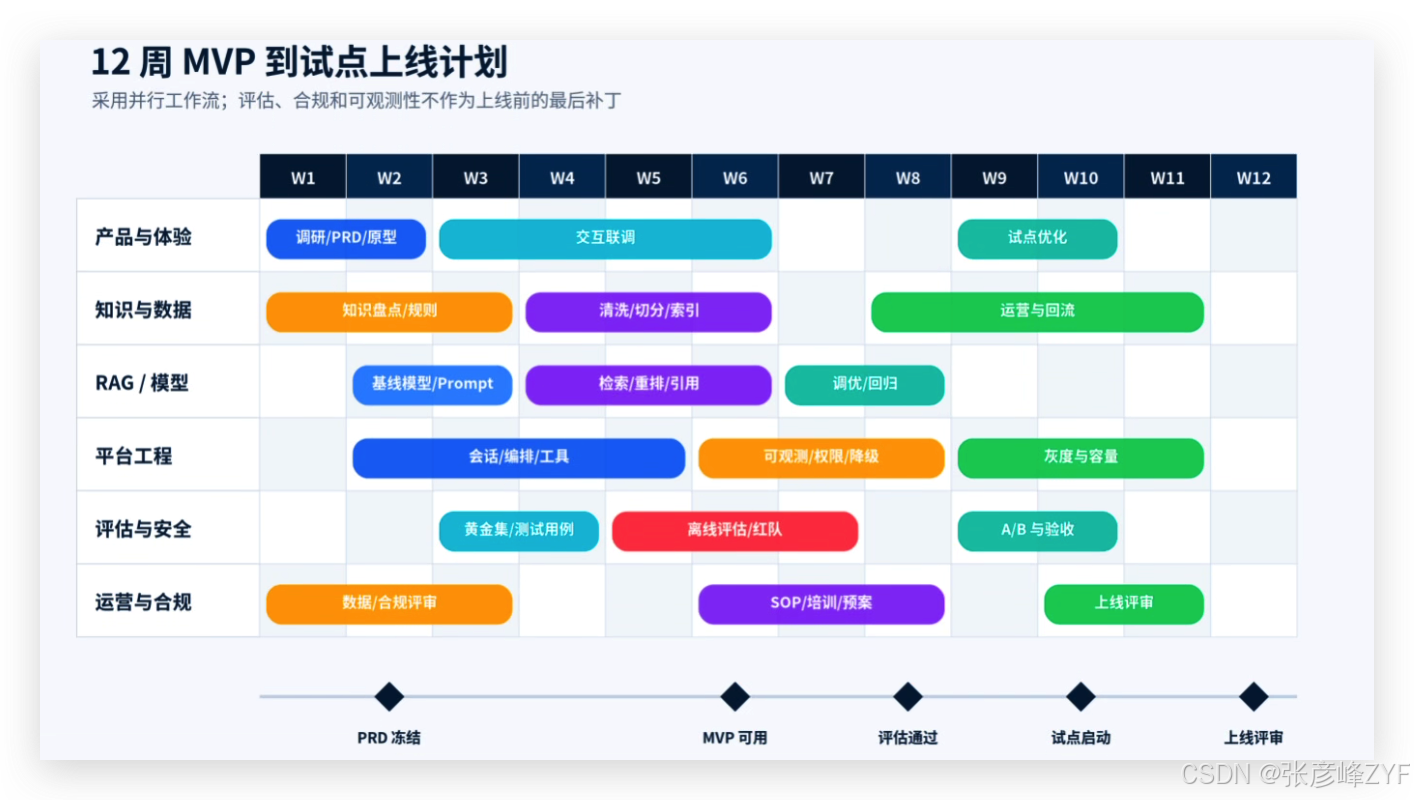The image size is (1414, 800).
Task: Select the 产品与体验 row label
Action: pyautogui.click(x=143, y=237)
